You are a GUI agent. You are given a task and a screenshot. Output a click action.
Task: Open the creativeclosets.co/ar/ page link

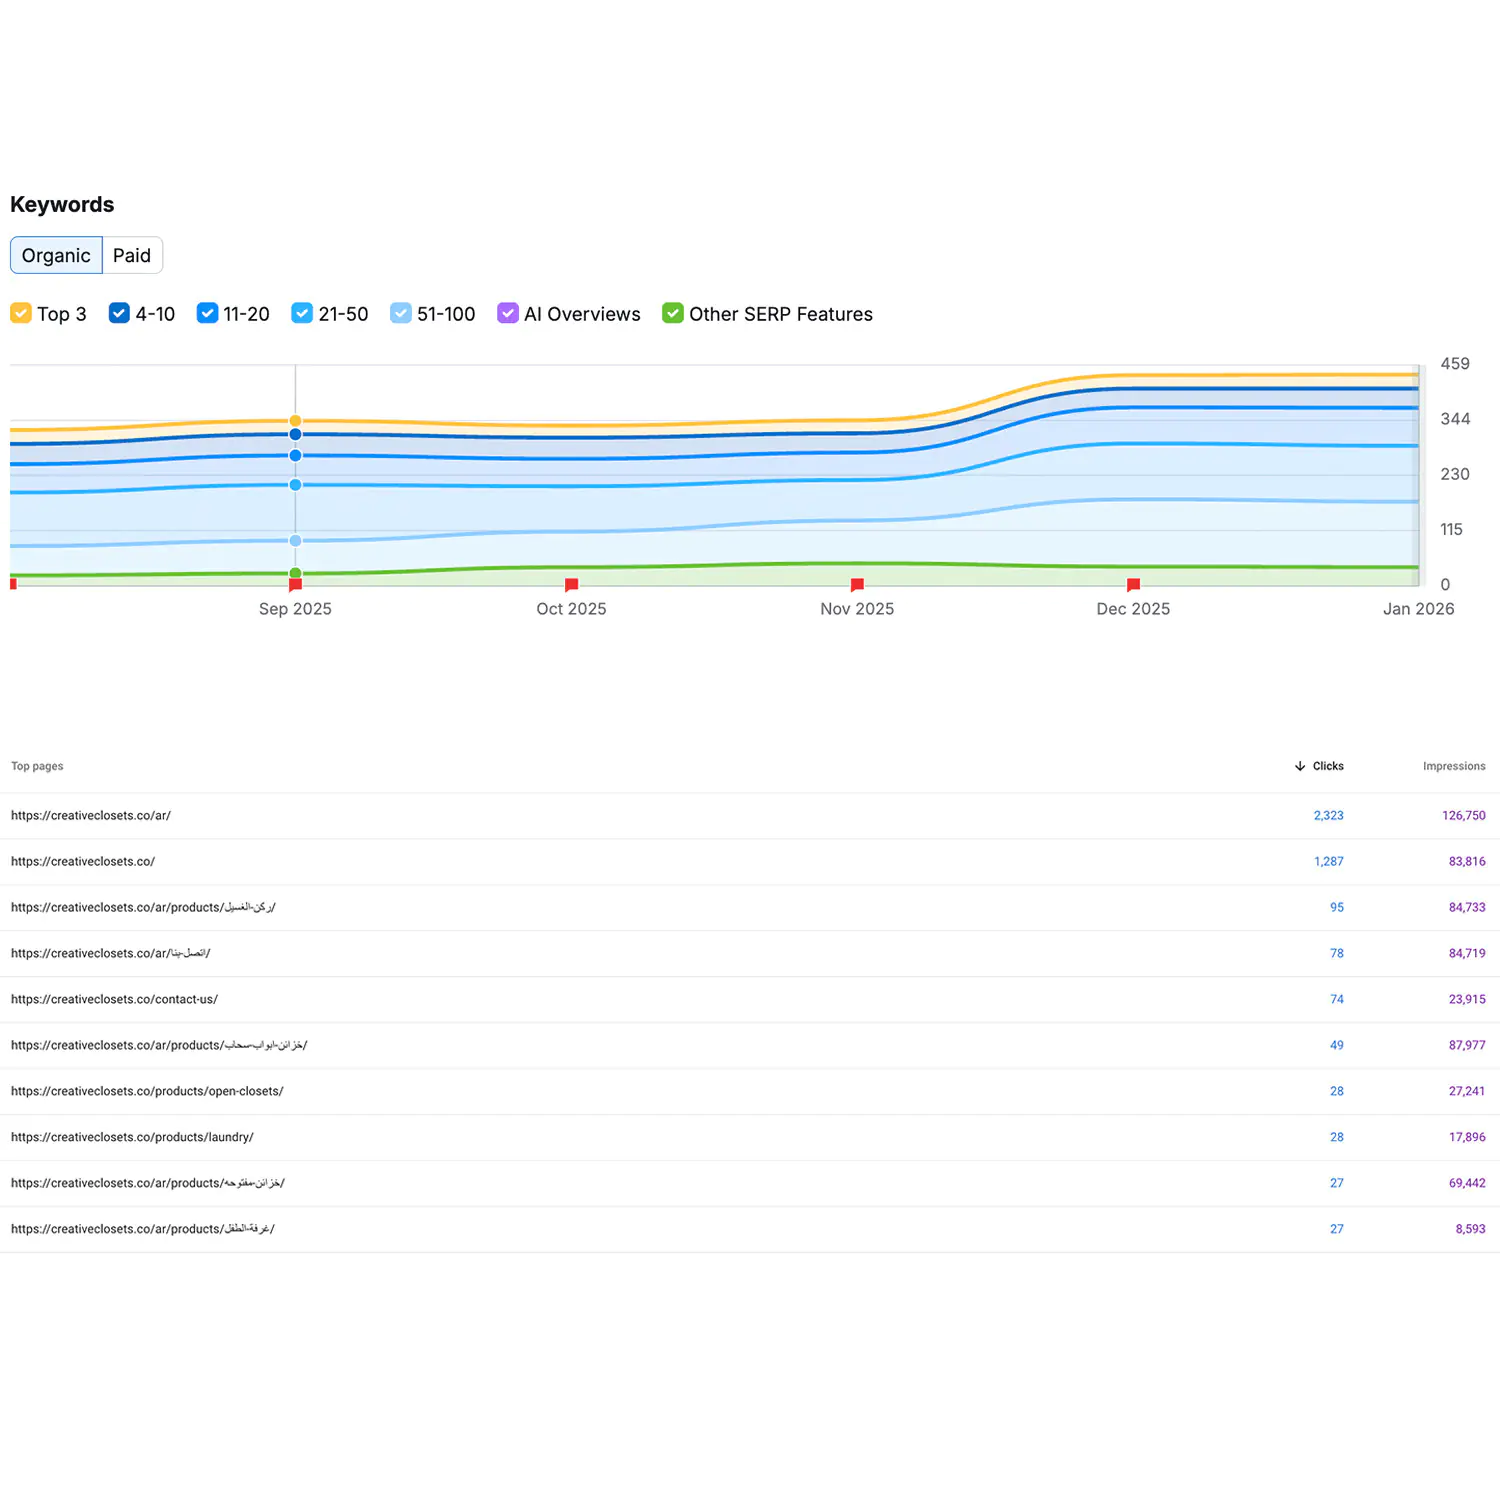91,816
